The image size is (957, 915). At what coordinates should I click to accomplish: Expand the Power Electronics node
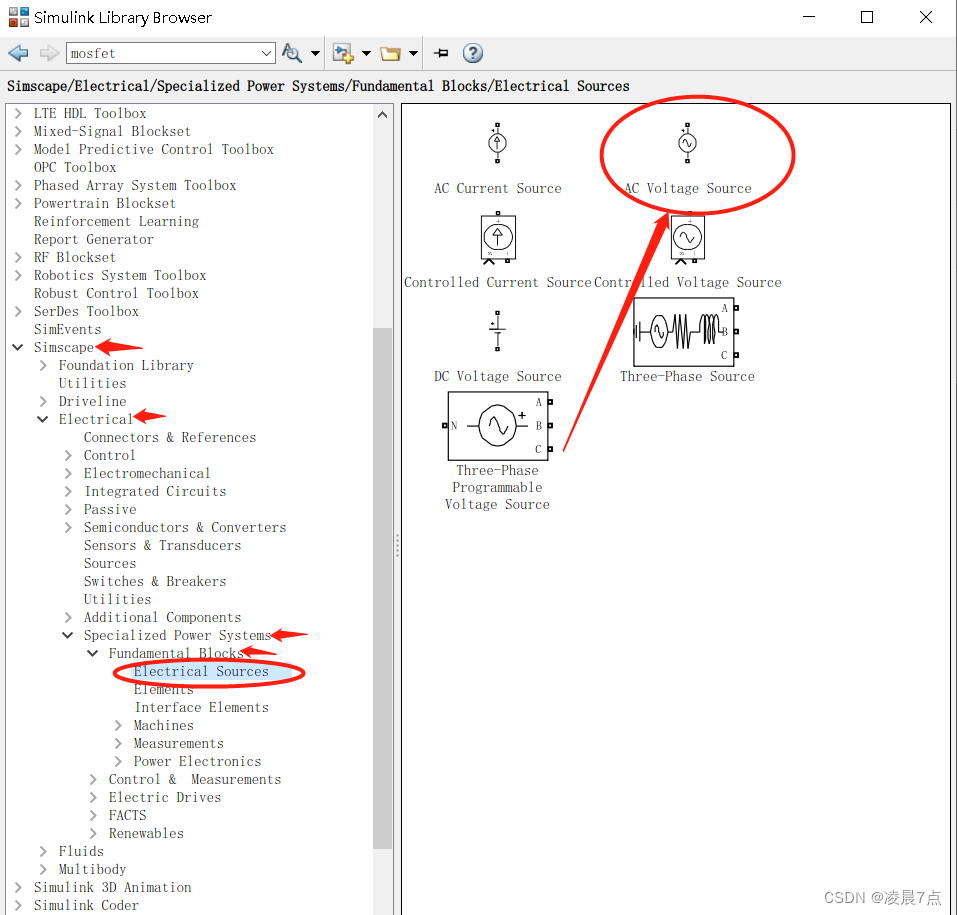click(x=118, y=762)
